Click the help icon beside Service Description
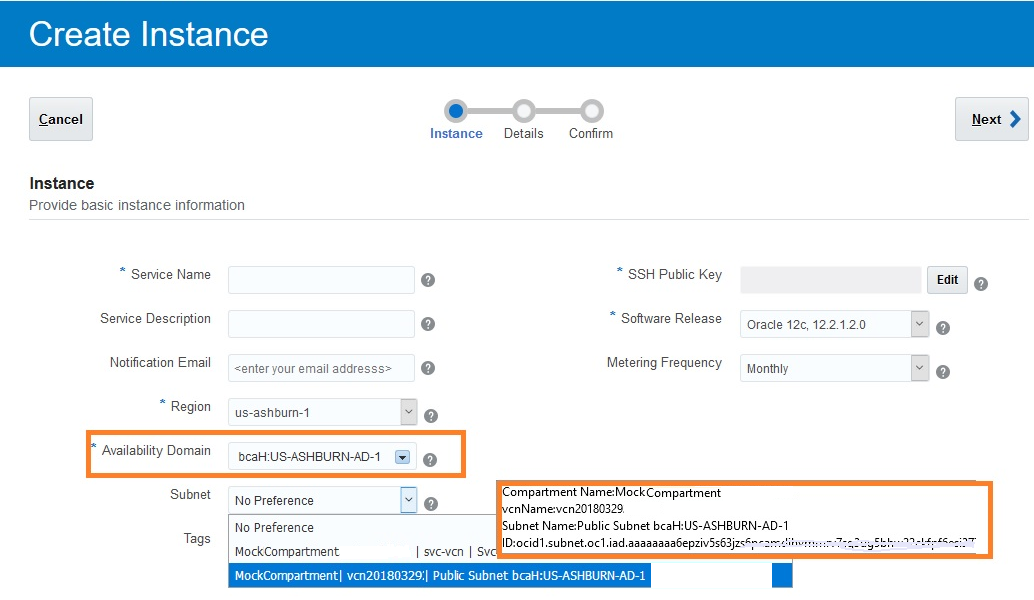Image resolution: width=1034 pixels, height=600 pixels. point(428,324)
